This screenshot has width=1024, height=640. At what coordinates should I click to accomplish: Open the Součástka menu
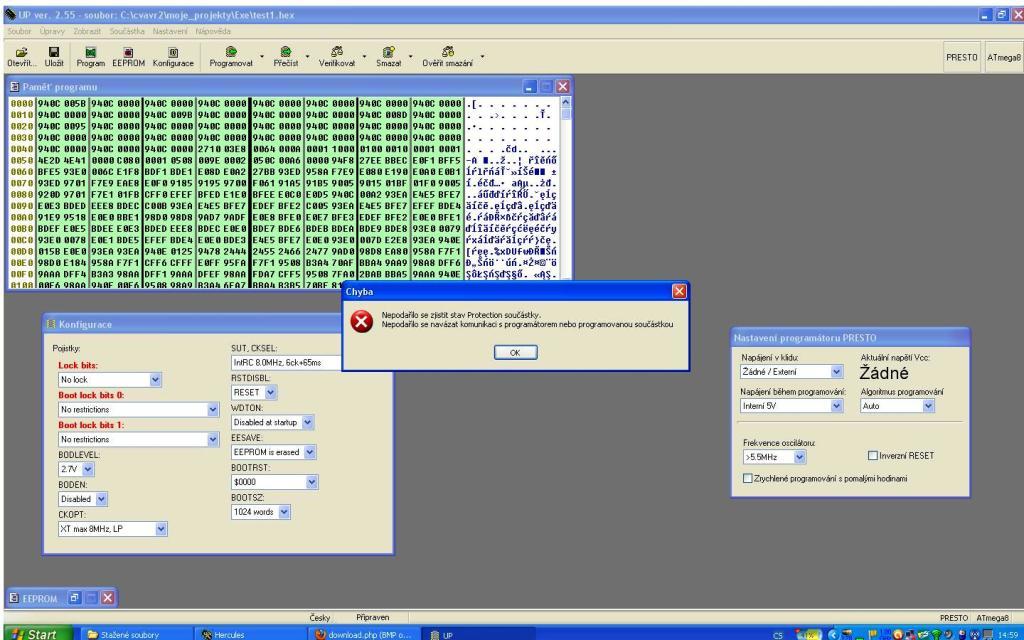[127, 31]
